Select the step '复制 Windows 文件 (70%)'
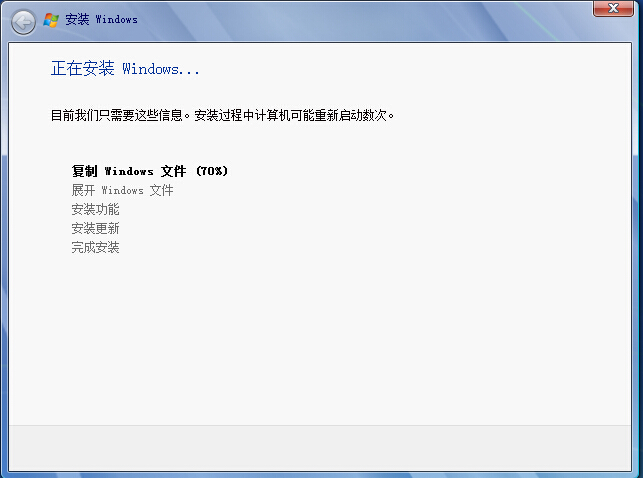This screenshot has height=478, width=643. (150, 171)
